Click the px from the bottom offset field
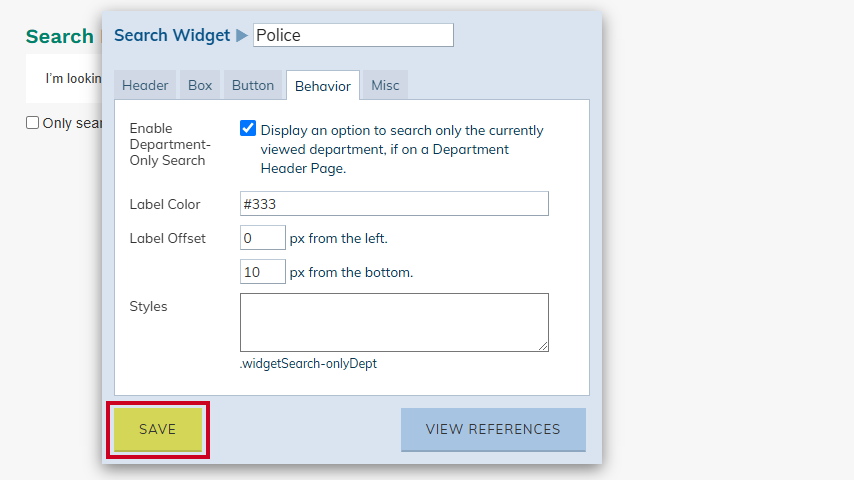 click(x=263, y=271)
